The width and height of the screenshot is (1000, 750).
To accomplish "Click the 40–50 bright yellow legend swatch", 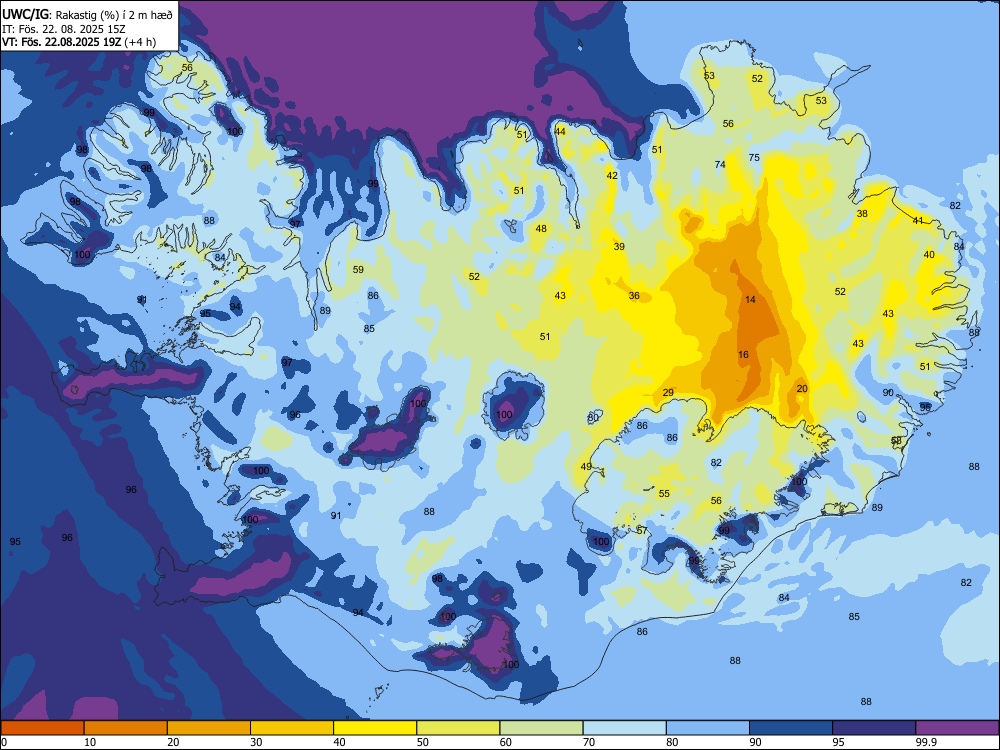I will click(x=375, y=728).
